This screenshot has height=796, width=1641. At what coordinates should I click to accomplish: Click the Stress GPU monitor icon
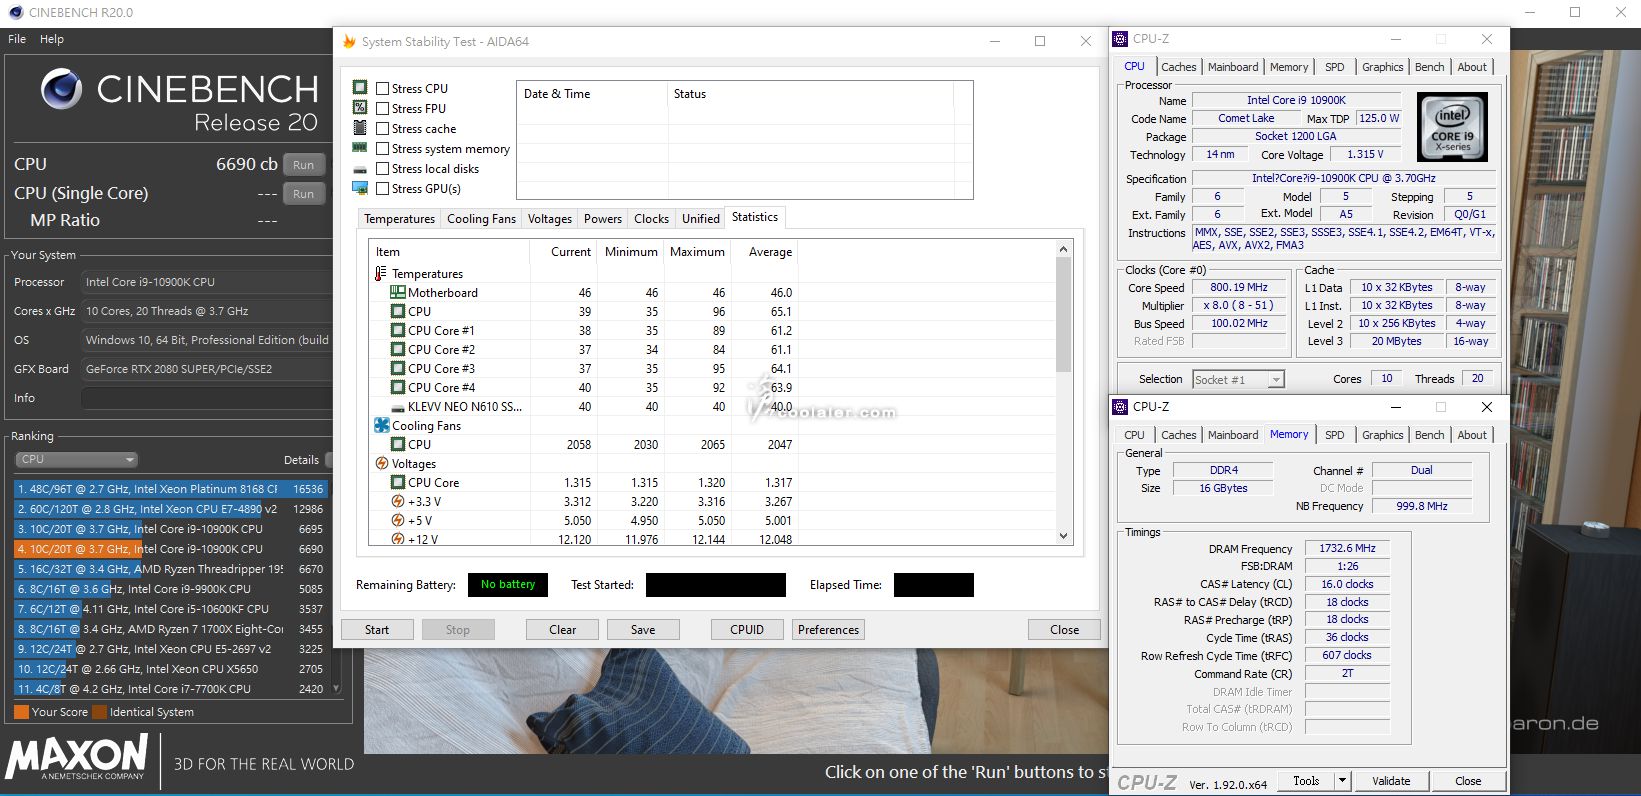pyautogui.click(x=360, y=188)
